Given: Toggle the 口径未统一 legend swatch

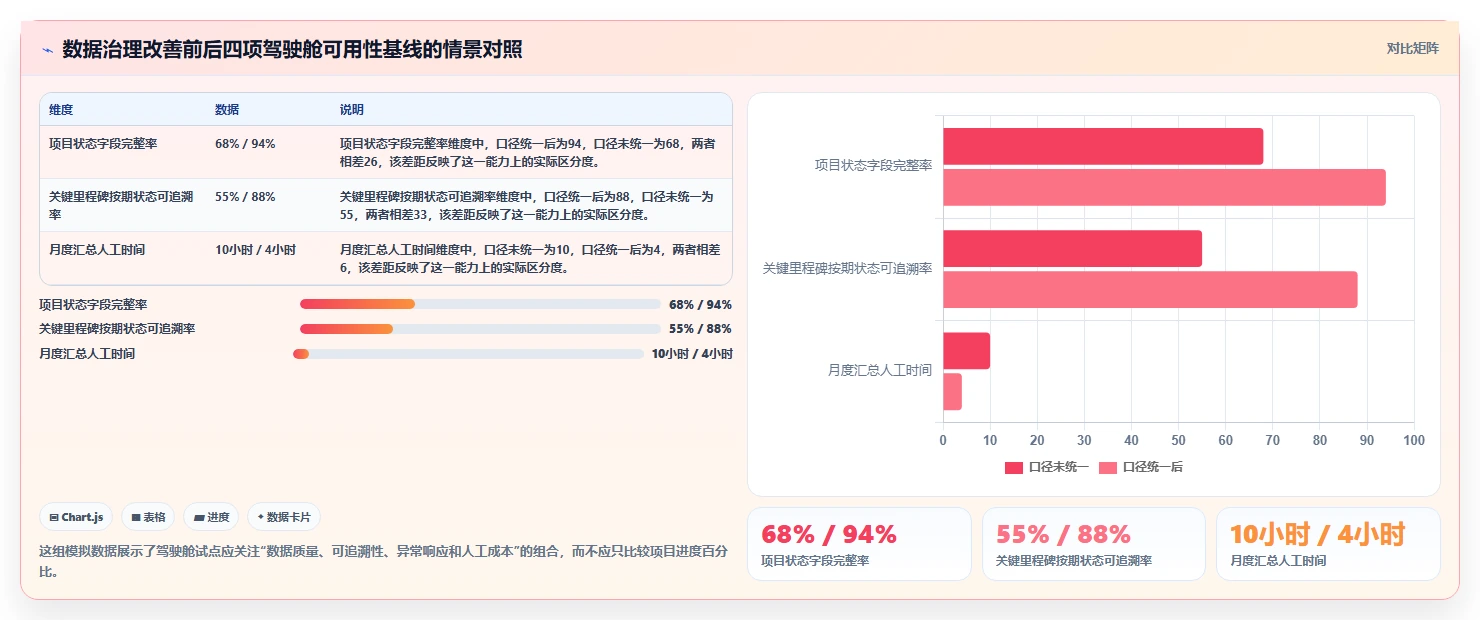Looking at the screenshot, I should pos(1014,467).
